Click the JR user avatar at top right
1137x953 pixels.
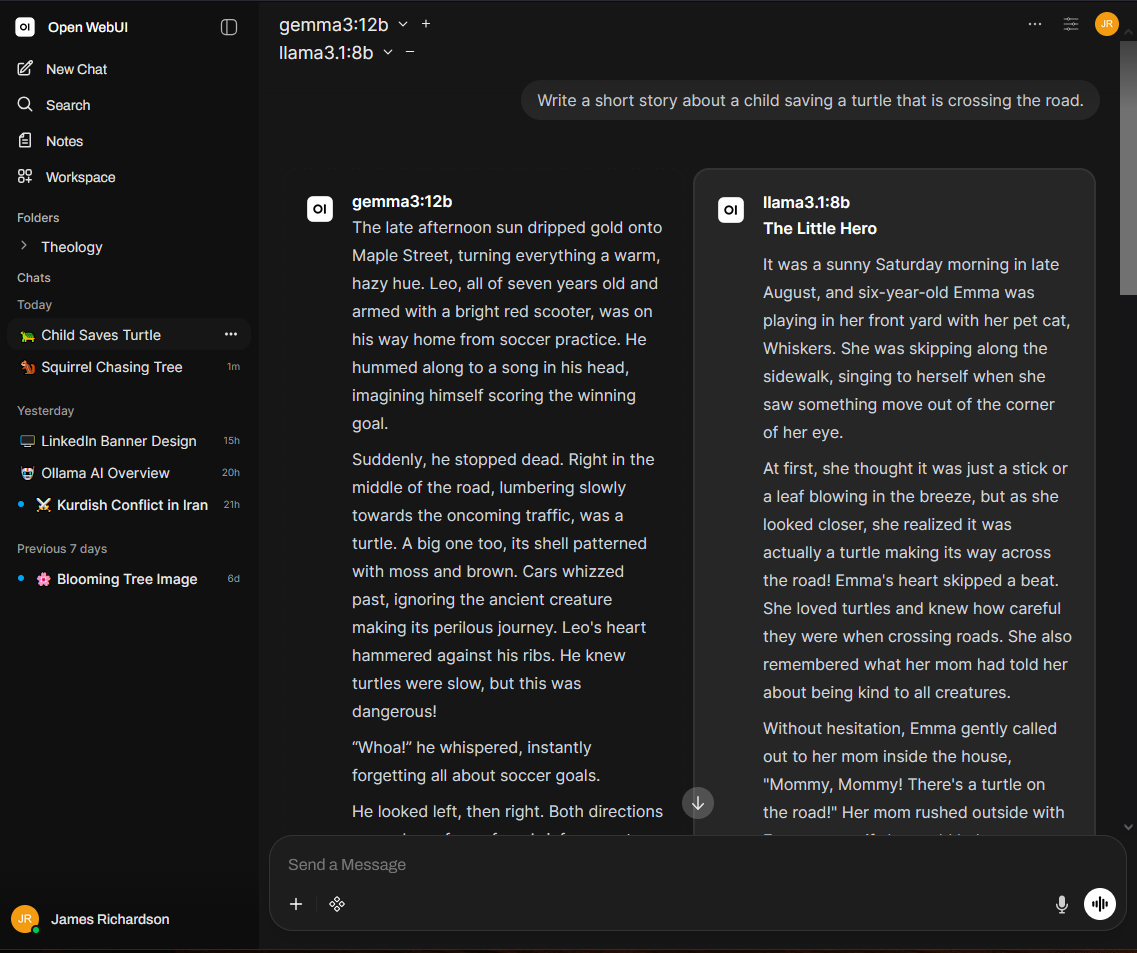[1107, 24]
